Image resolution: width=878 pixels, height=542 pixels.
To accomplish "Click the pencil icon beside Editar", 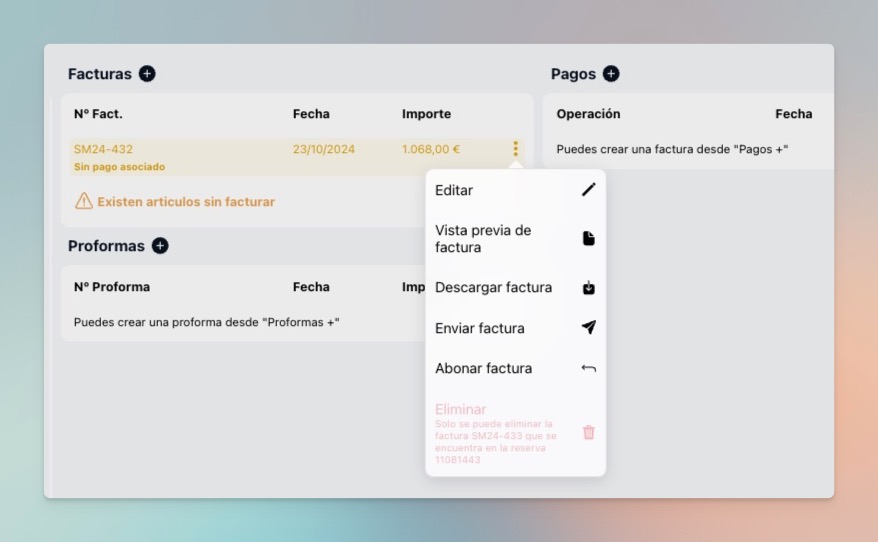I will [x=588, y=190].
